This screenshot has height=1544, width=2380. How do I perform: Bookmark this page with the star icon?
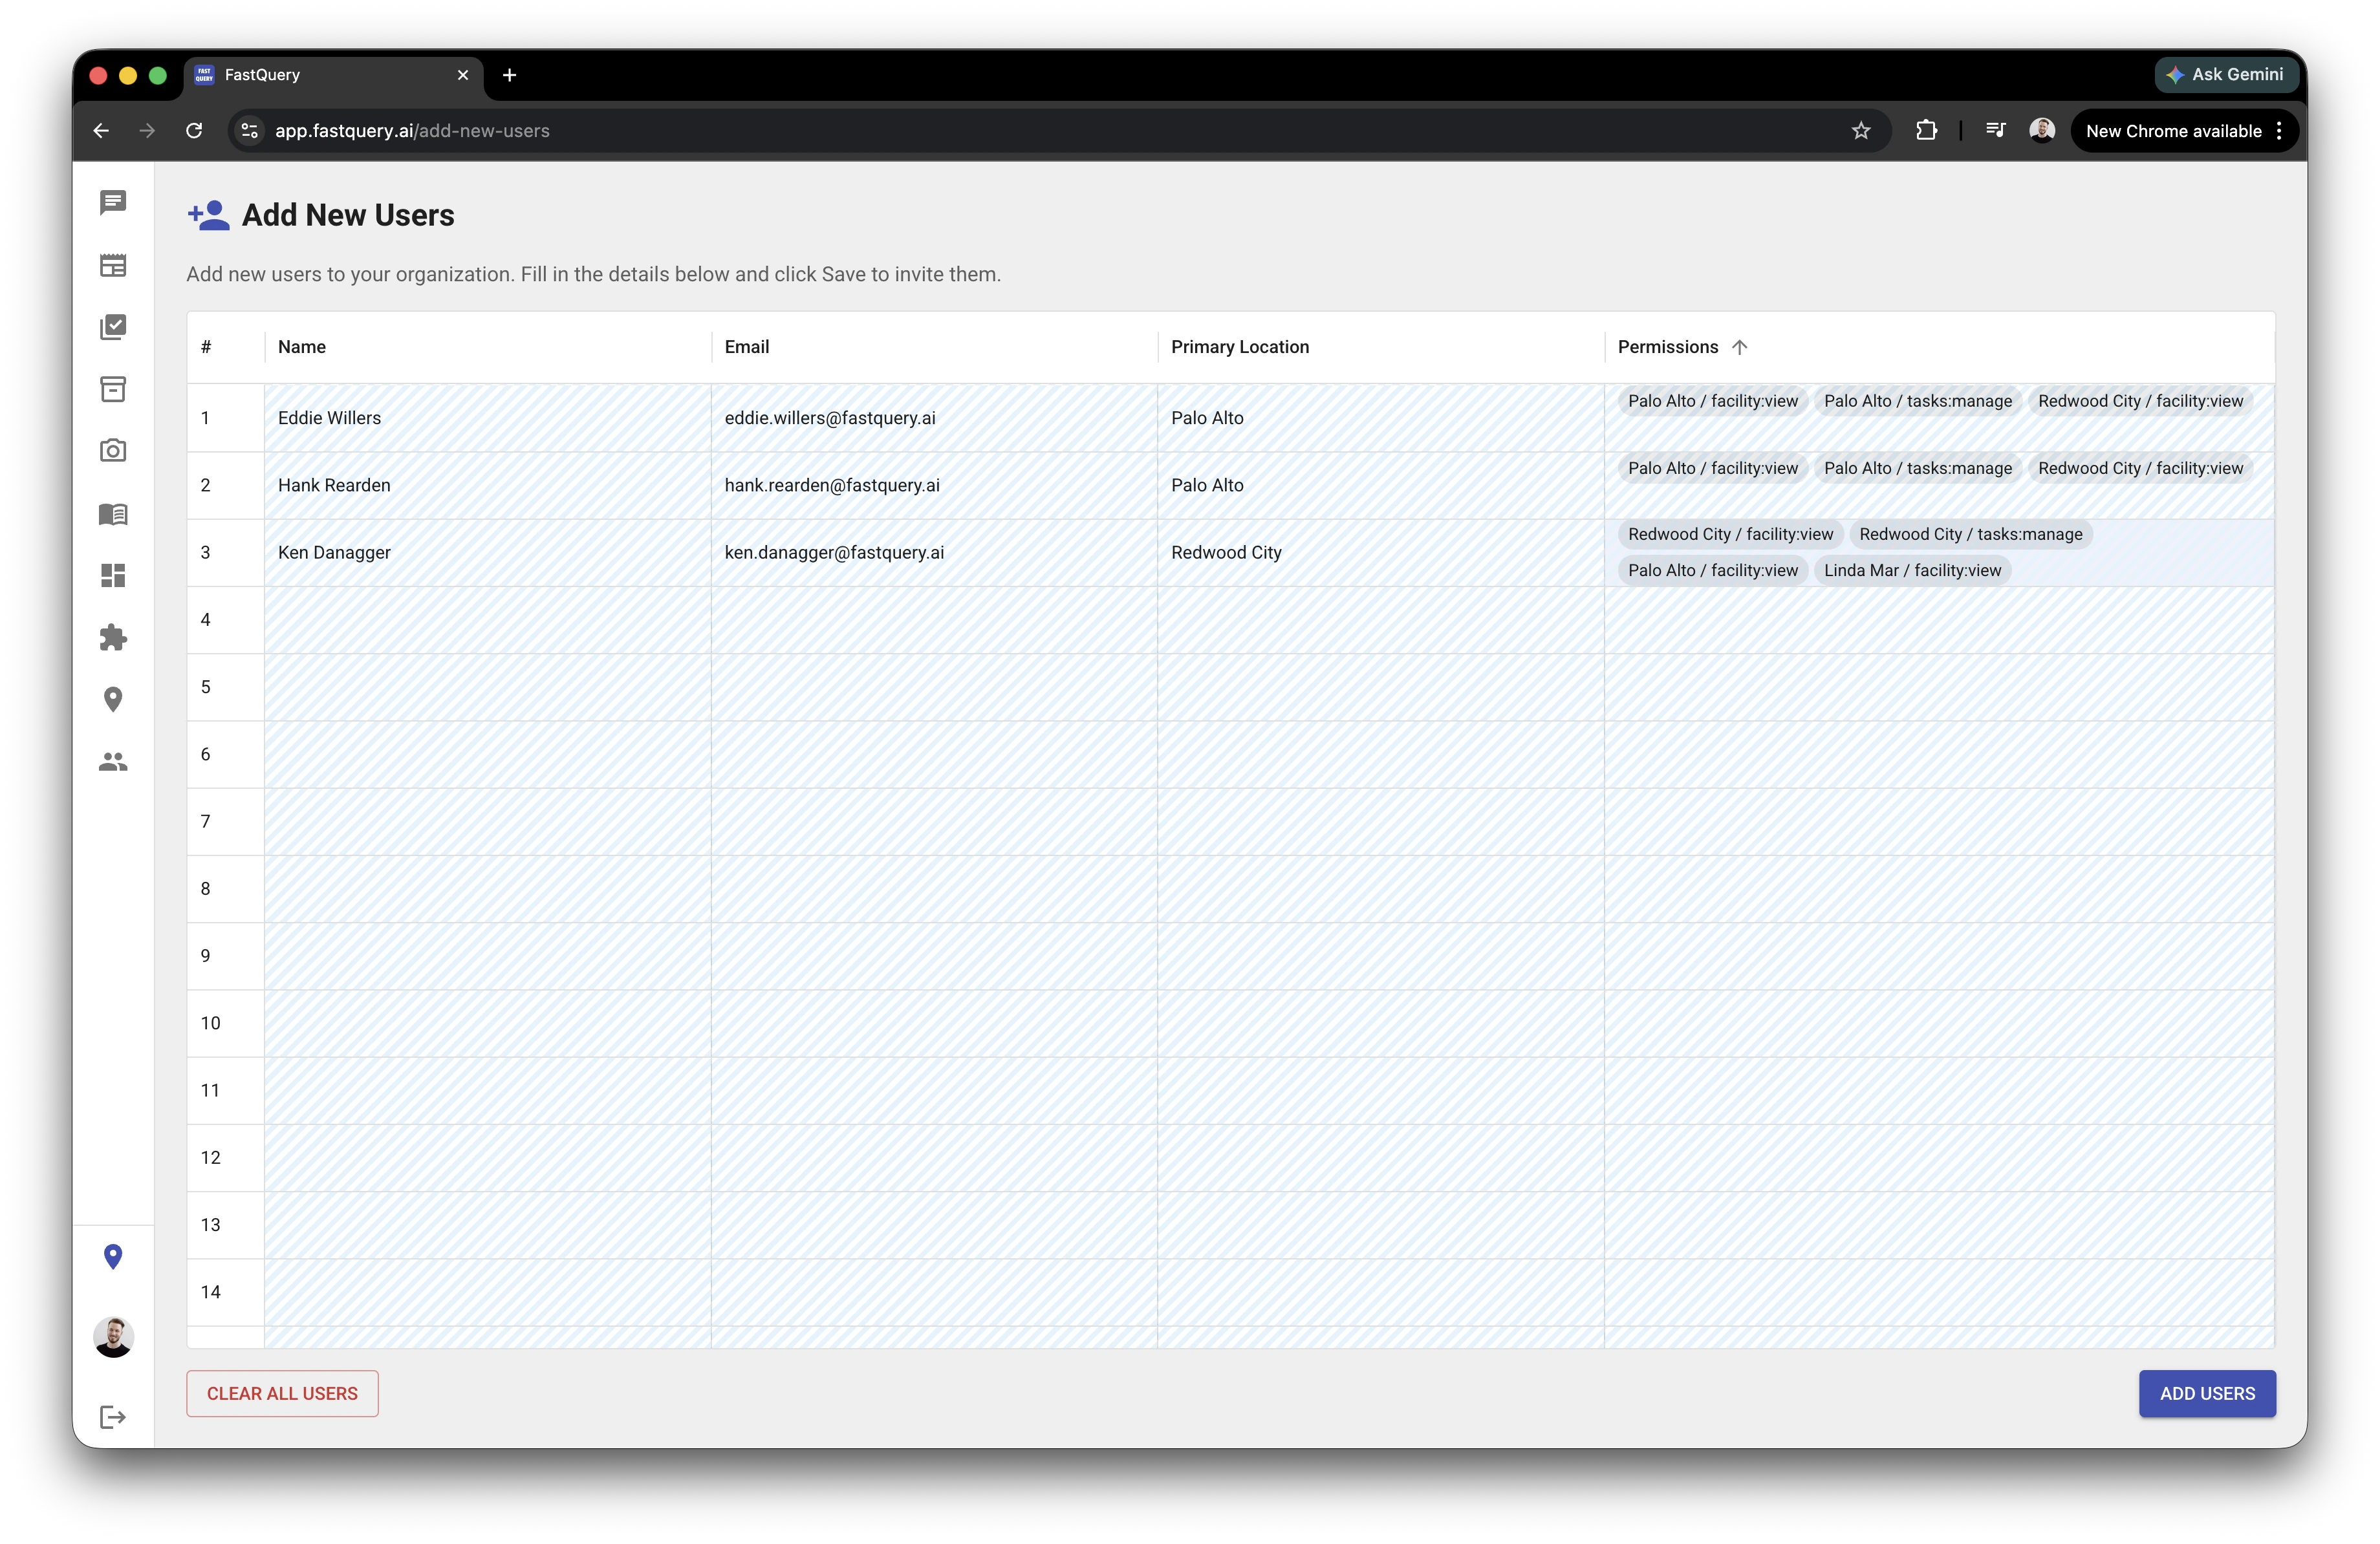pyautogui.click(x=1861, y=131)
